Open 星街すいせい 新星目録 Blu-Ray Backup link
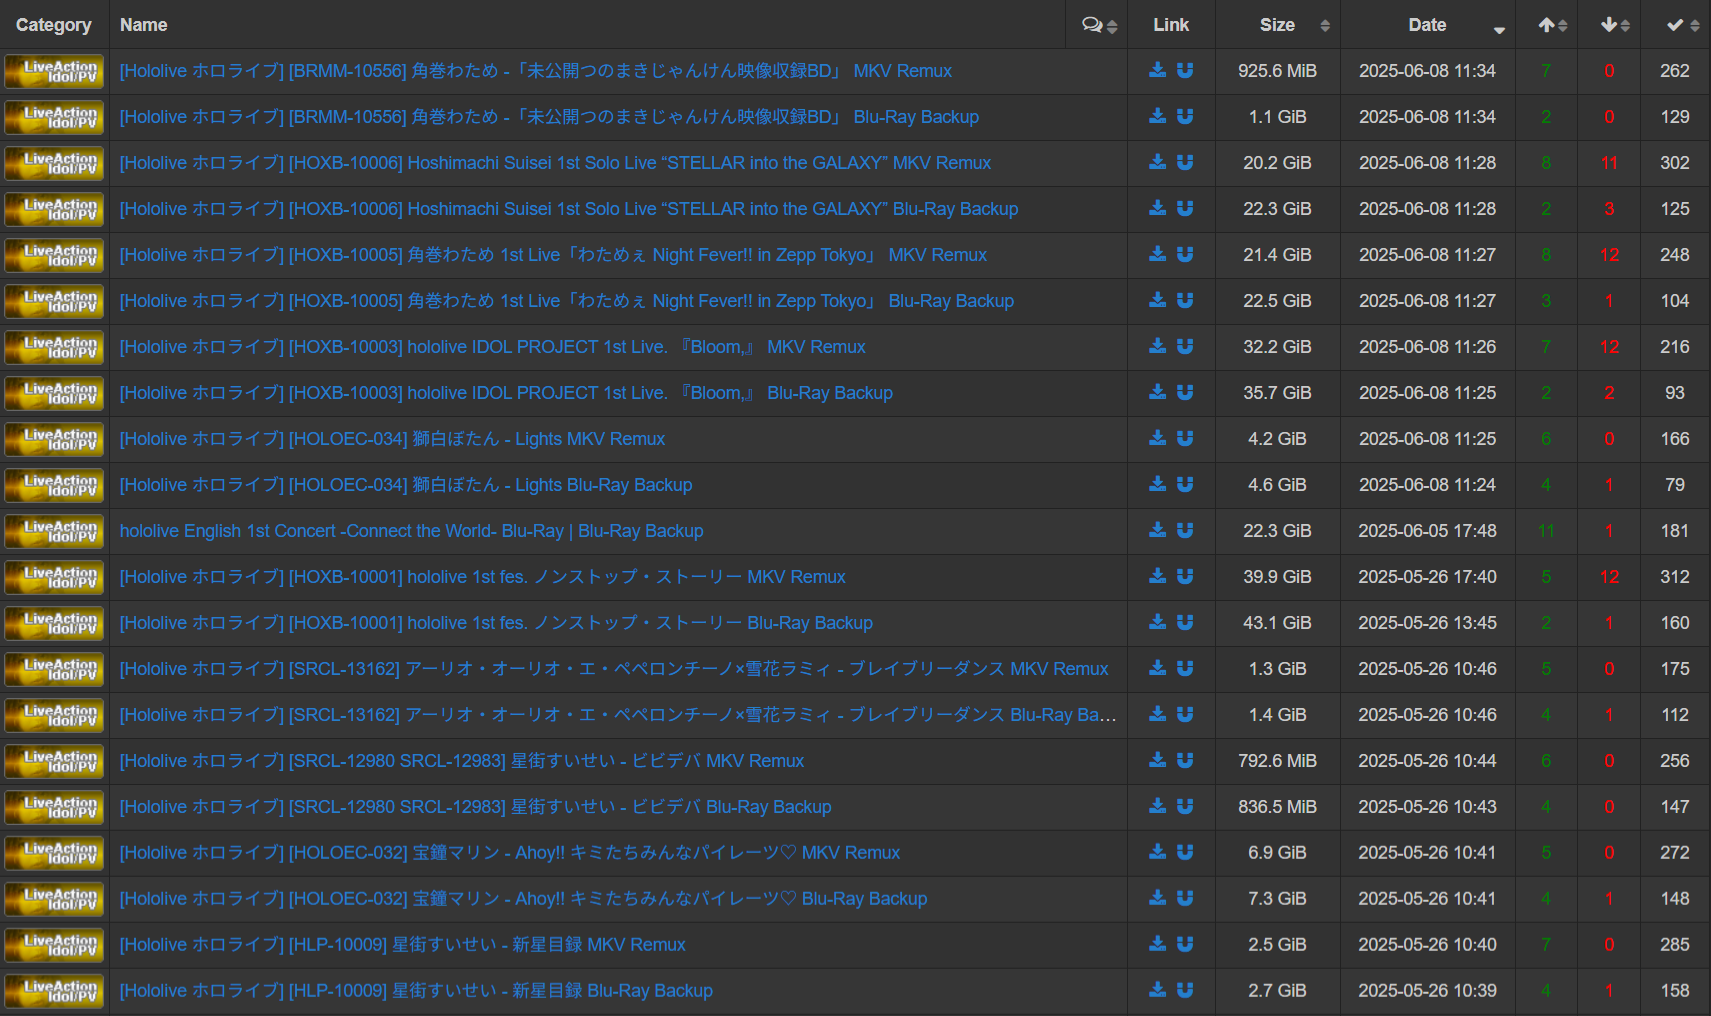Screen dimensions: 1711x1016 [416, 991]
